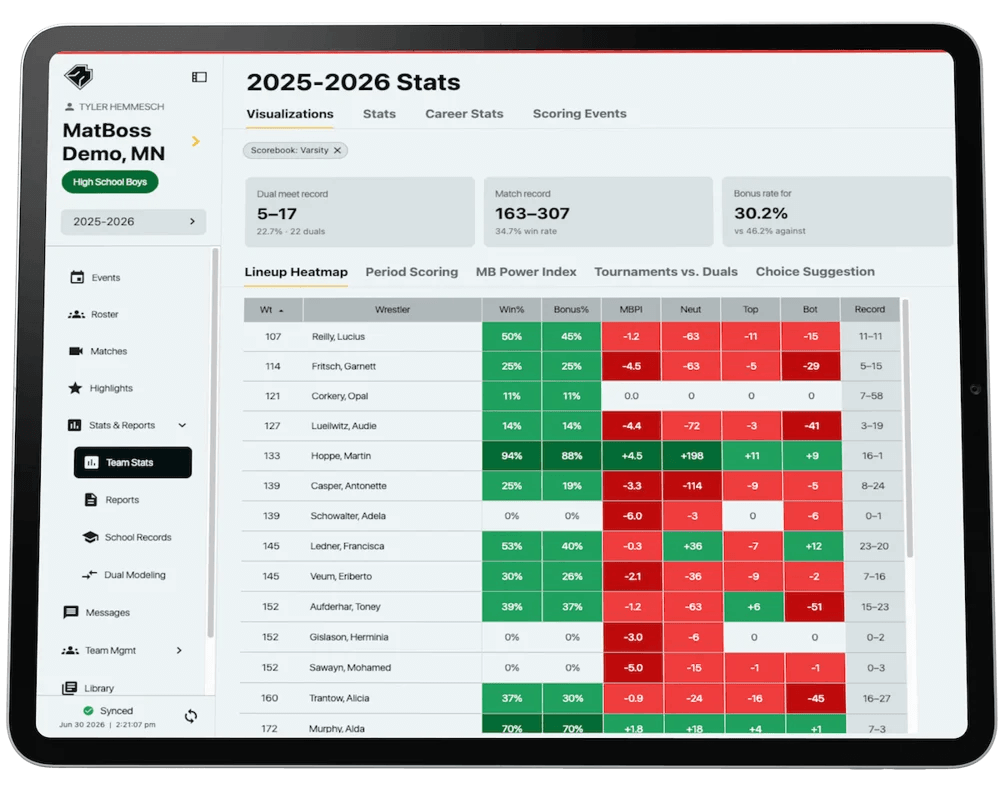Click the Match record 163–307 card
Image resolution: width=1000 pixels, height=793 pixels.
(598, 212)
